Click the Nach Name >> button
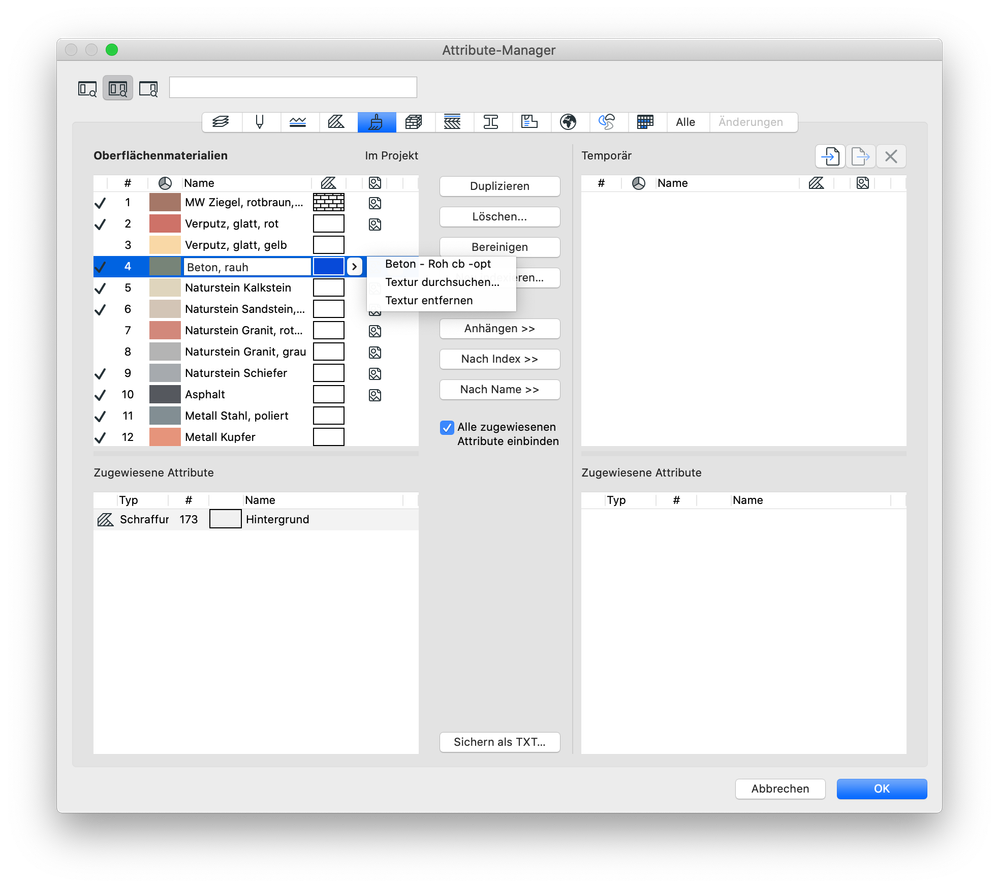This screenshot has height=888, width=999. [x=500, y=390]
